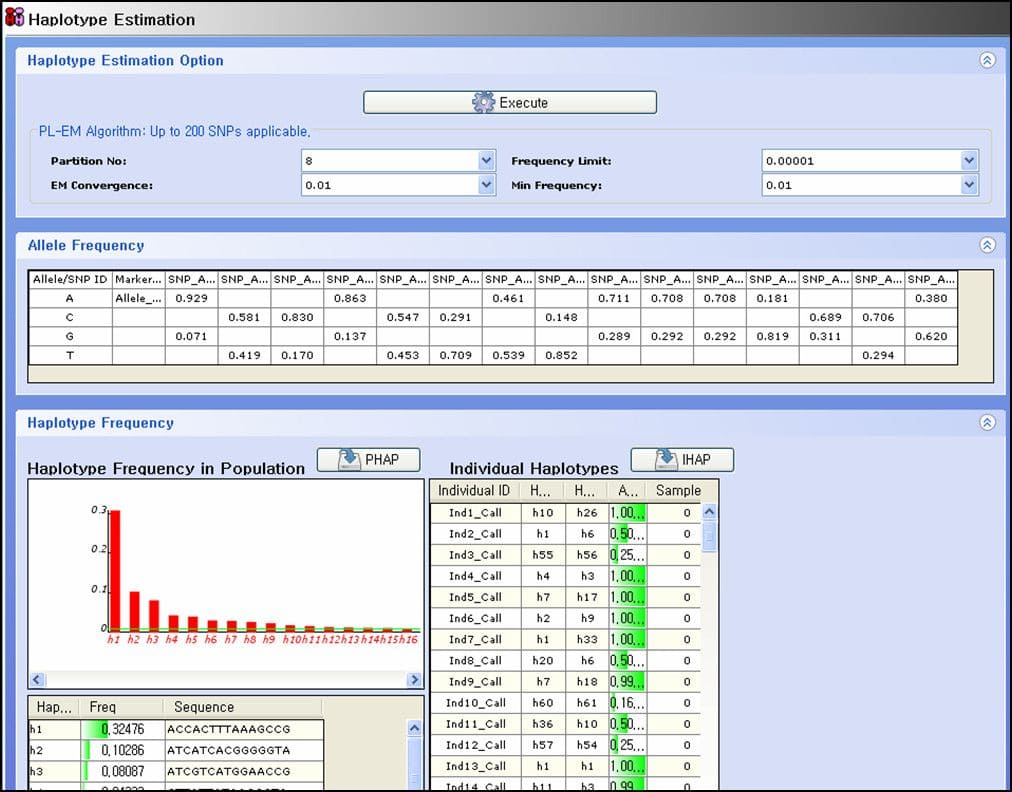
Task: Open the Min Frequency dropdown
Action: [968, 185]
